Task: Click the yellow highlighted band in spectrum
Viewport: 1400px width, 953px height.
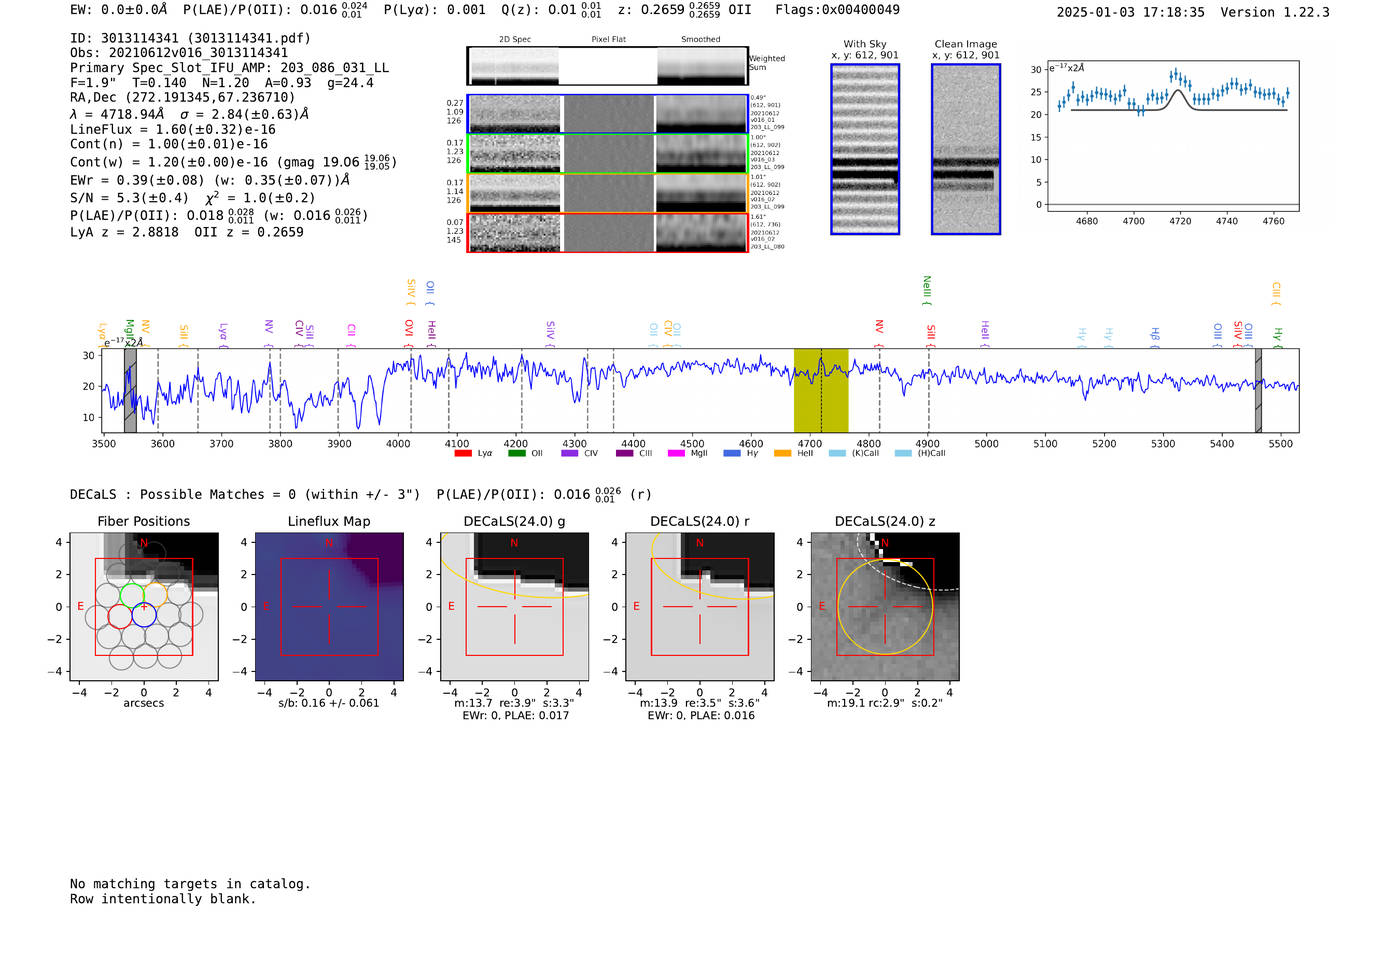Action: tap(821, 391)
